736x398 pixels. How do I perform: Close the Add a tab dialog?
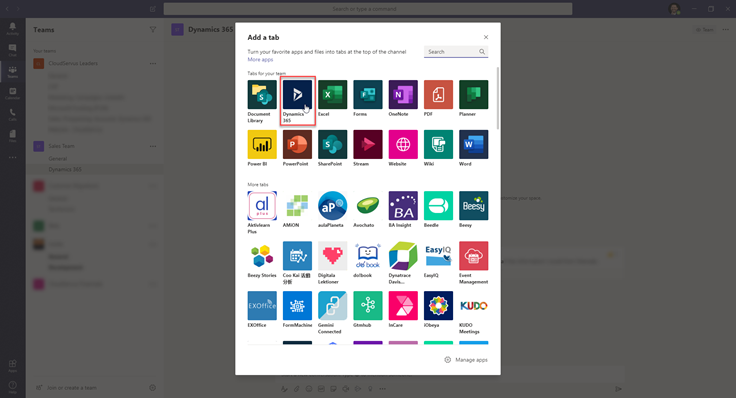(x=486, y=37)
